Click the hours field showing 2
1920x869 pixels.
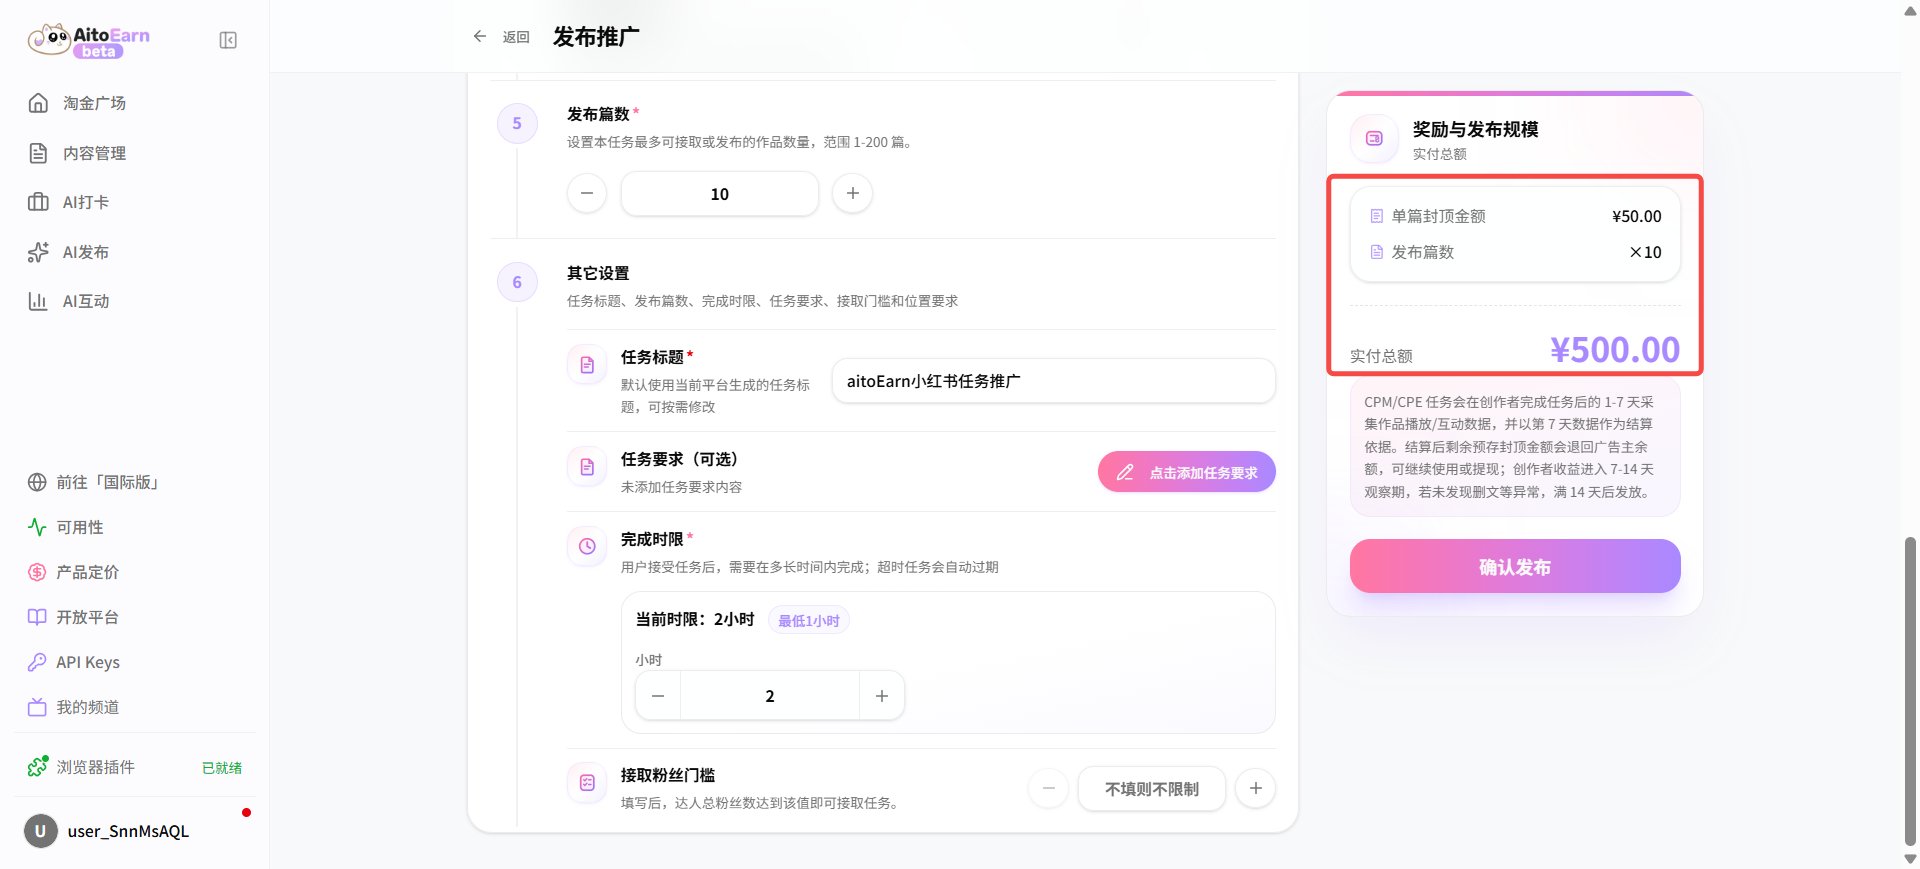pyautogui.click(x=770, y=696)
